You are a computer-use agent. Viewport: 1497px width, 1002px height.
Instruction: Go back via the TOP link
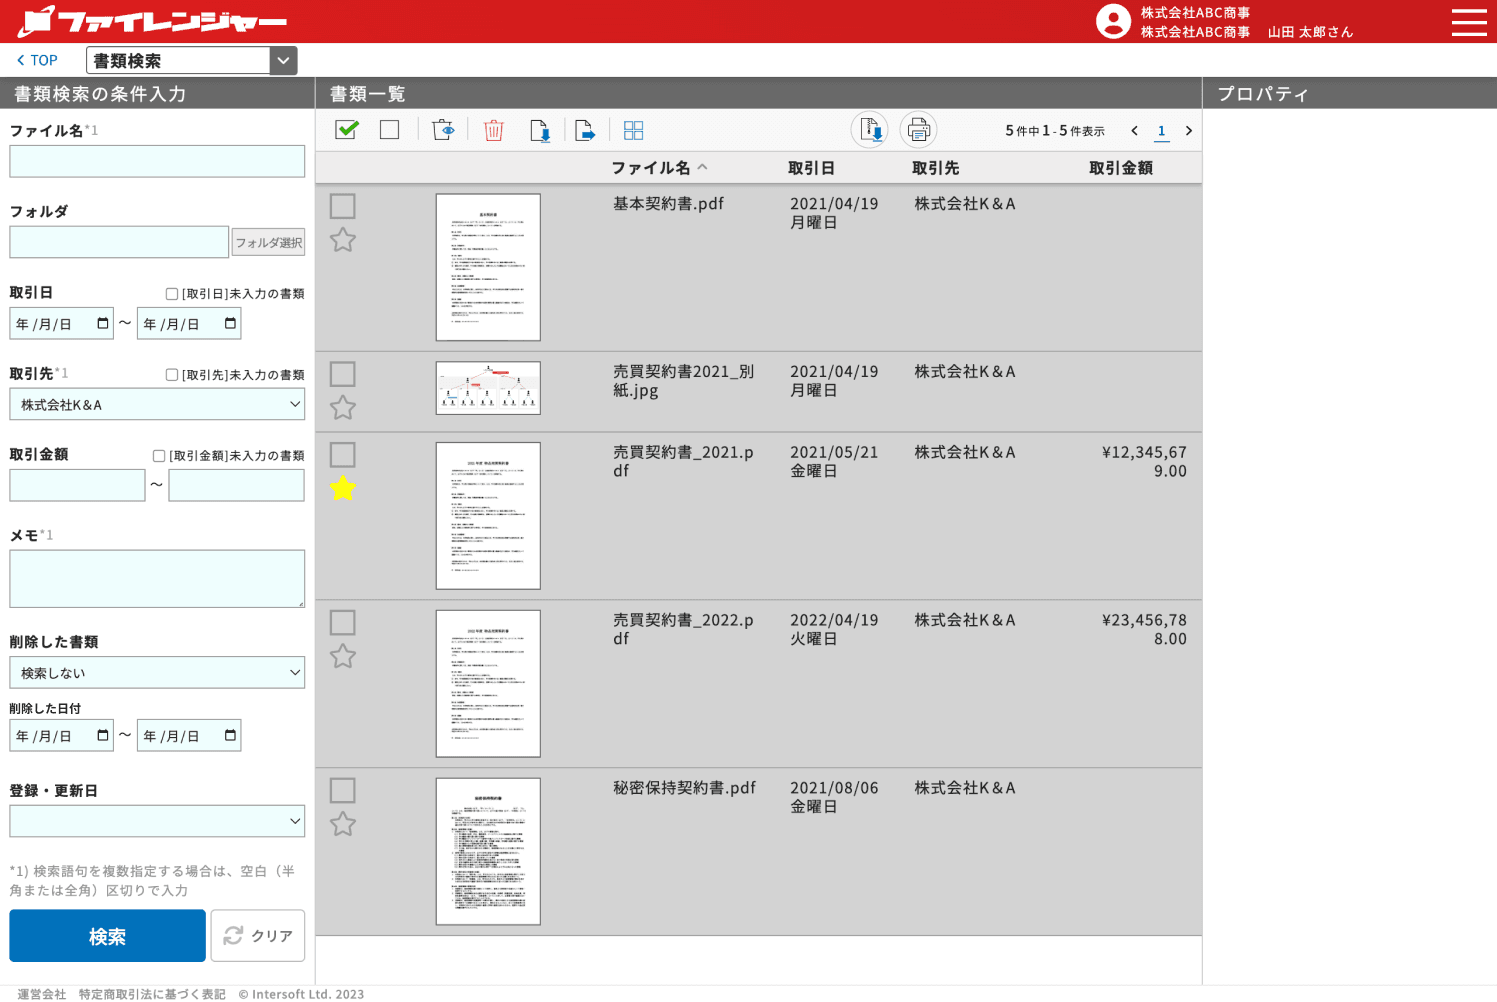[37, 60]
